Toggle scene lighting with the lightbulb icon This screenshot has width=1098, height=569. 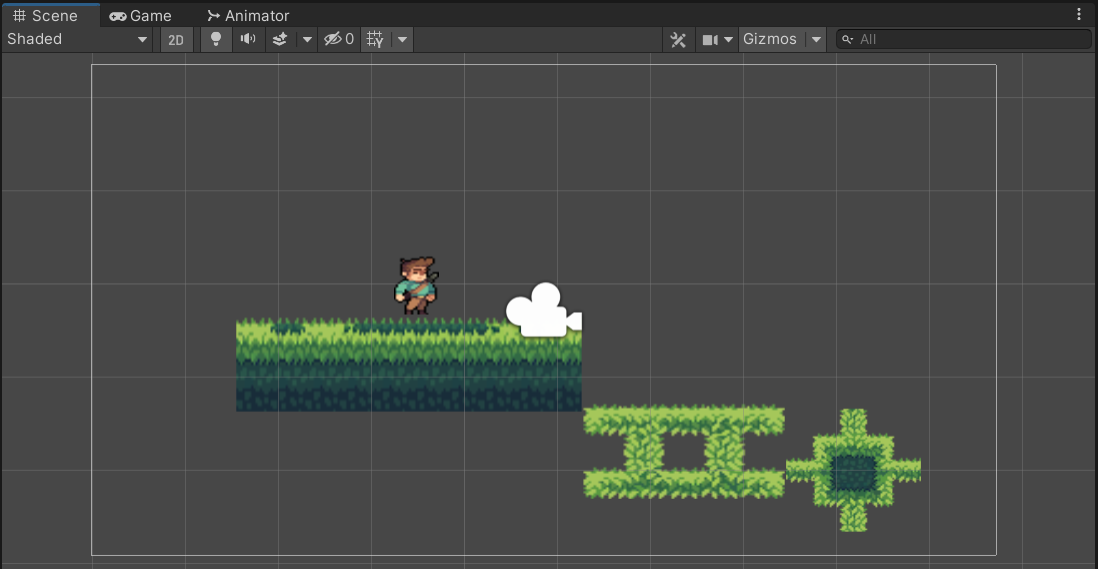point(216,39)
